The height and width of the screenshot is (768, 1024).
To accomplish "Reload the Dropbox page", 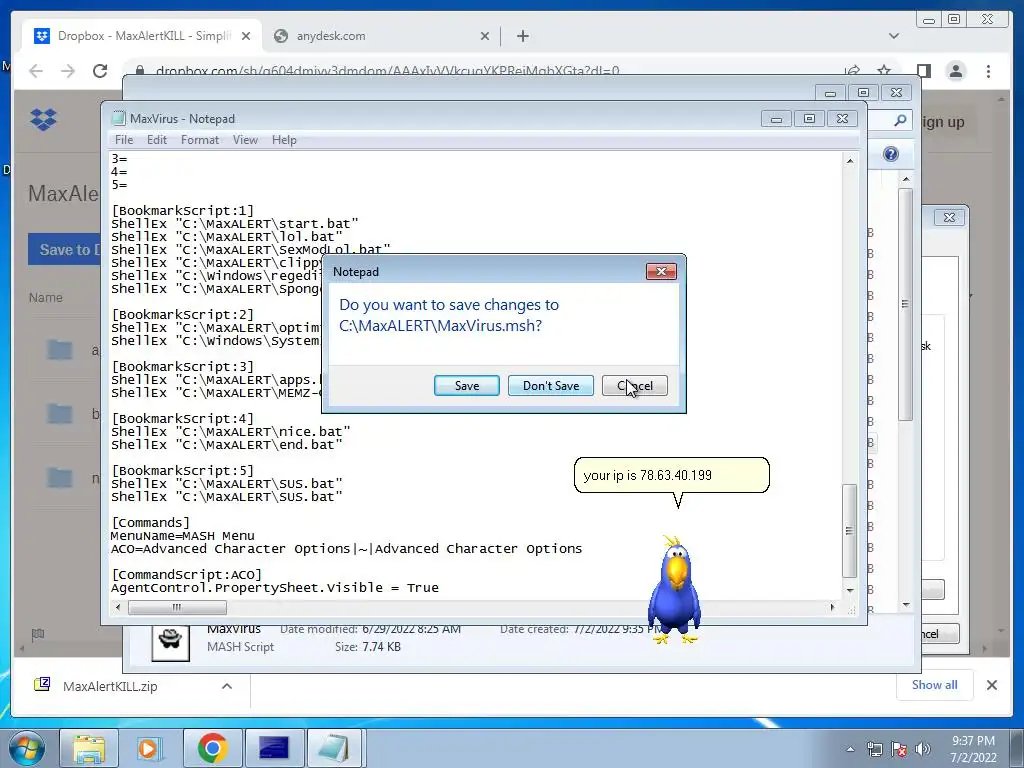I will tap(100, 71).
